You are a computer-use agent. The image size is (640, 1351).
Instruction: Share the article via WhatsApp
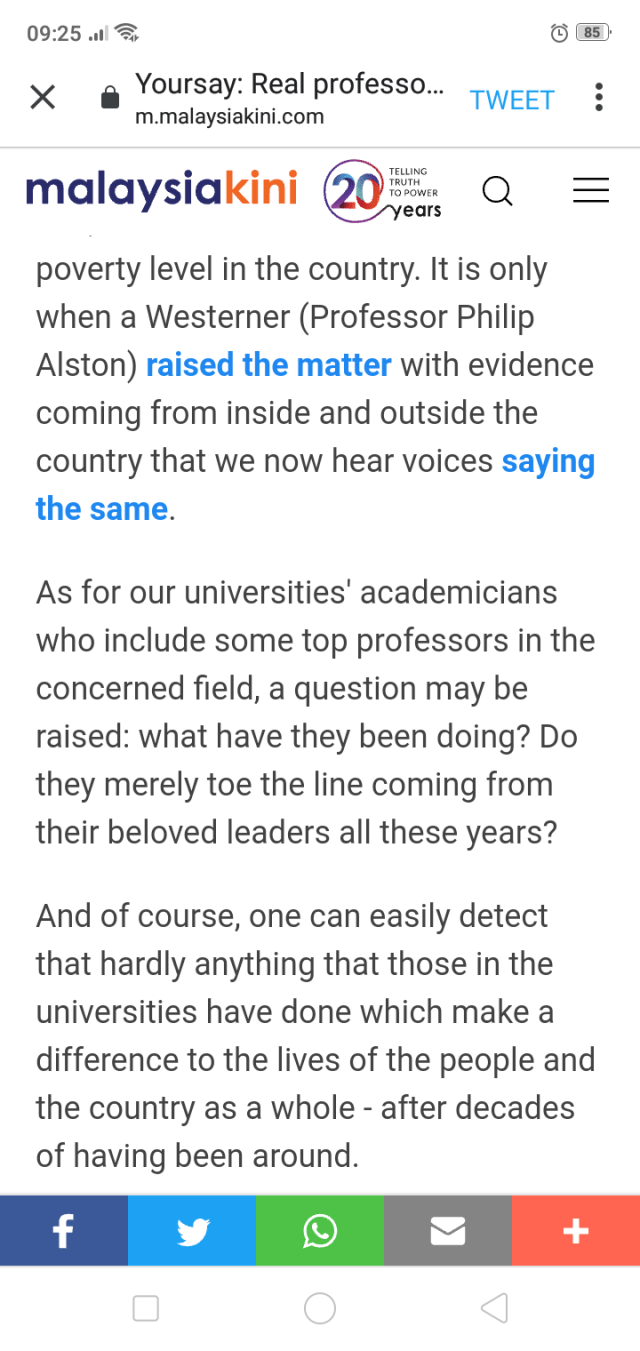[x=320, y=1231]
